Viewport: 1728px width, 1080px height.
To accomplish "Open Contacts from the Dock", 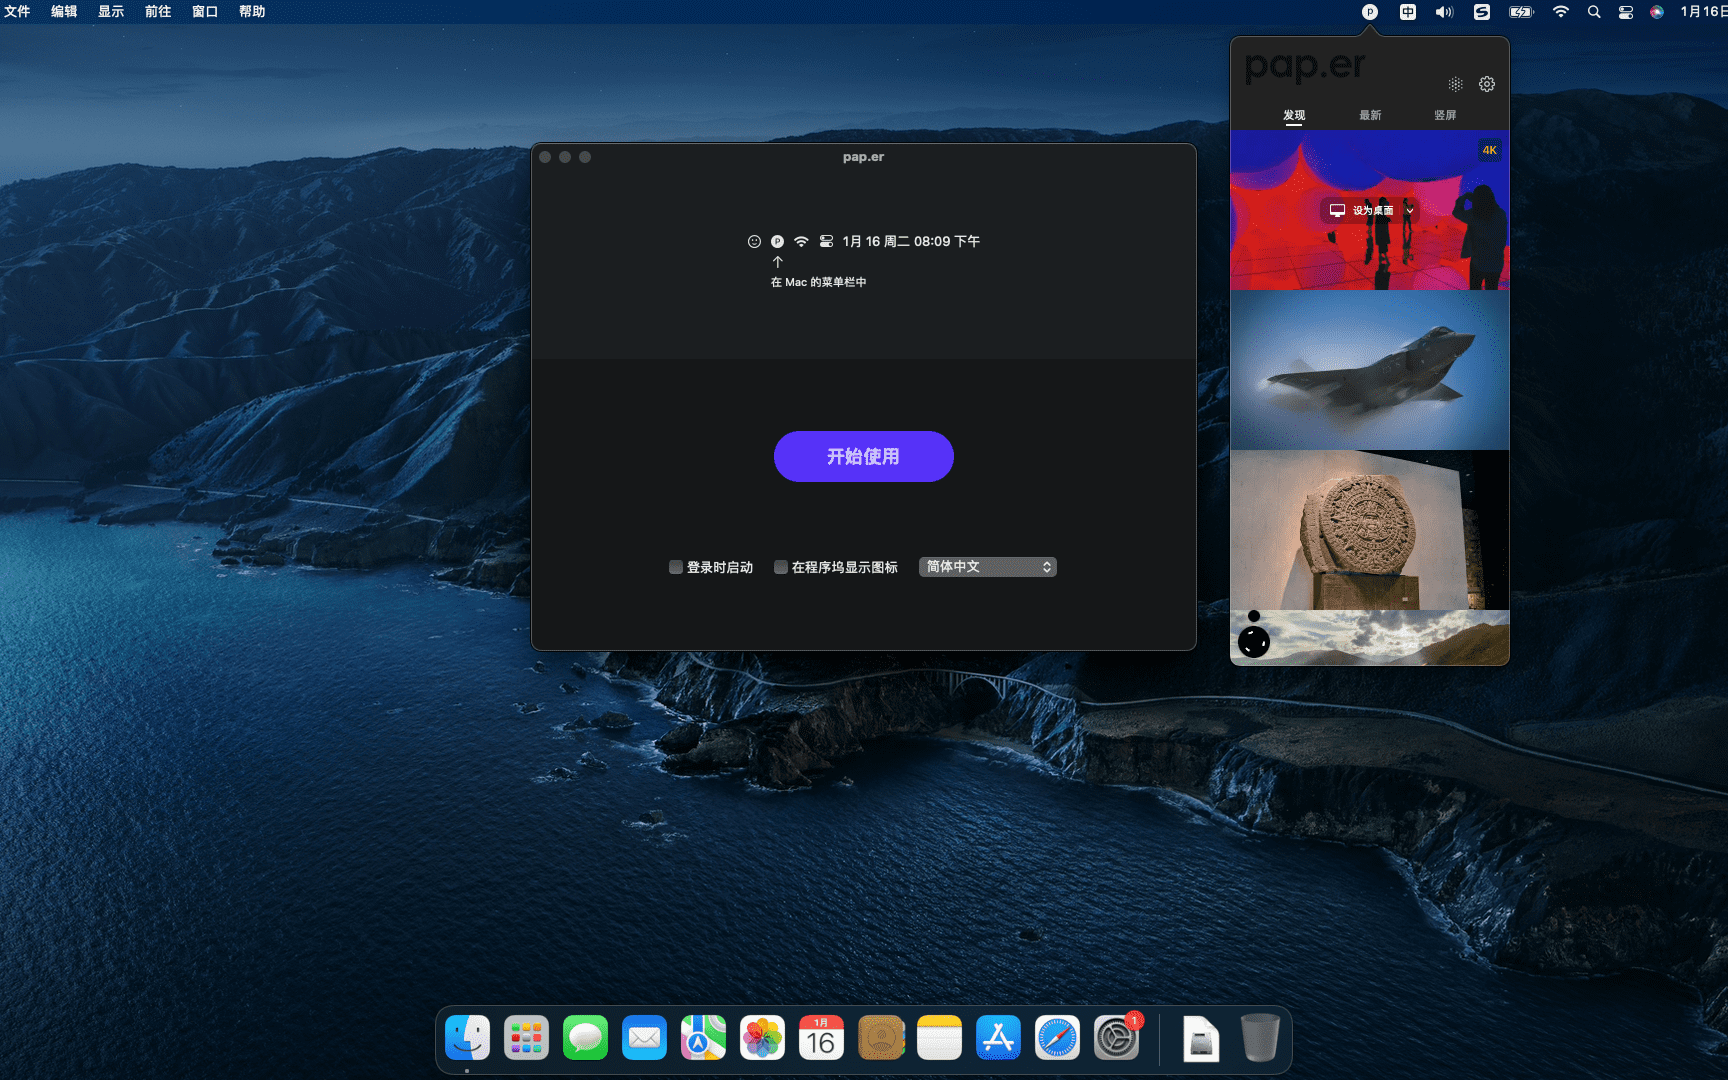I will [880, 1038].
